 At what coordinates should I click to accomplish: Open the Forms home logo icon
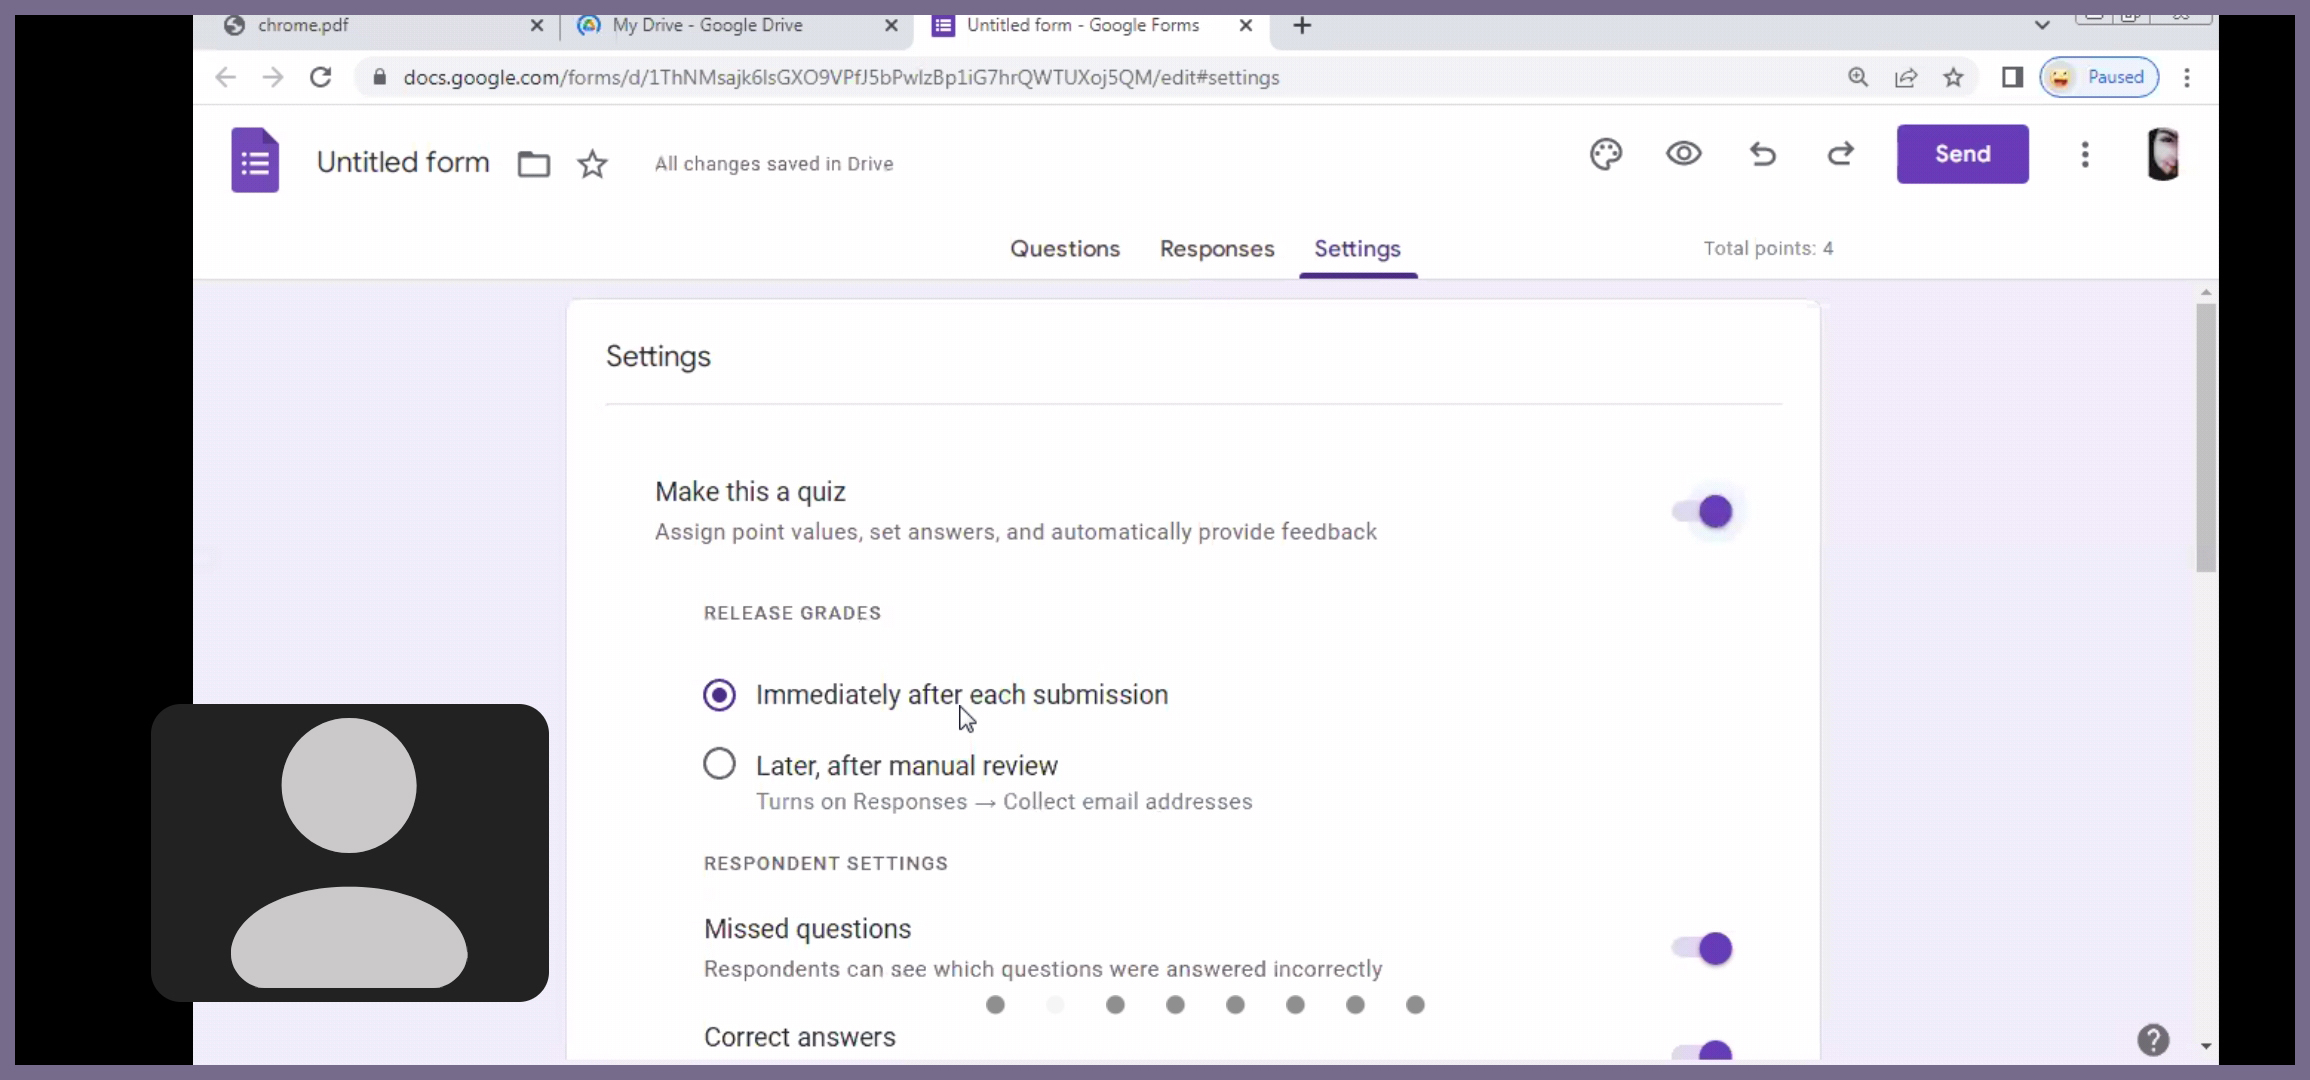(x=255, y=160)
